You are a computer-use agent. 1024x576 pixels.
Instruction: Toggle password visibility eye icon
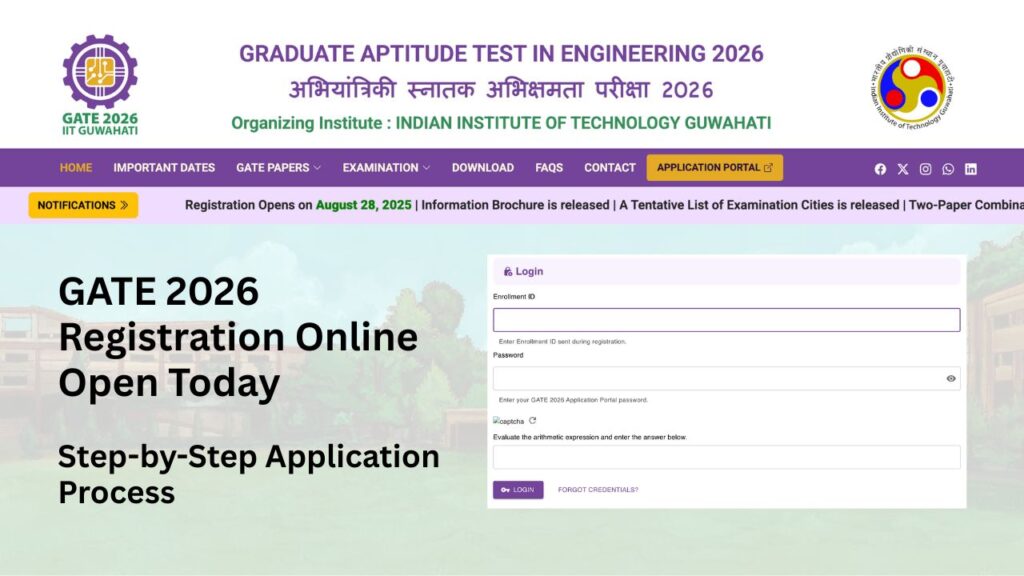tap(951, 379)
